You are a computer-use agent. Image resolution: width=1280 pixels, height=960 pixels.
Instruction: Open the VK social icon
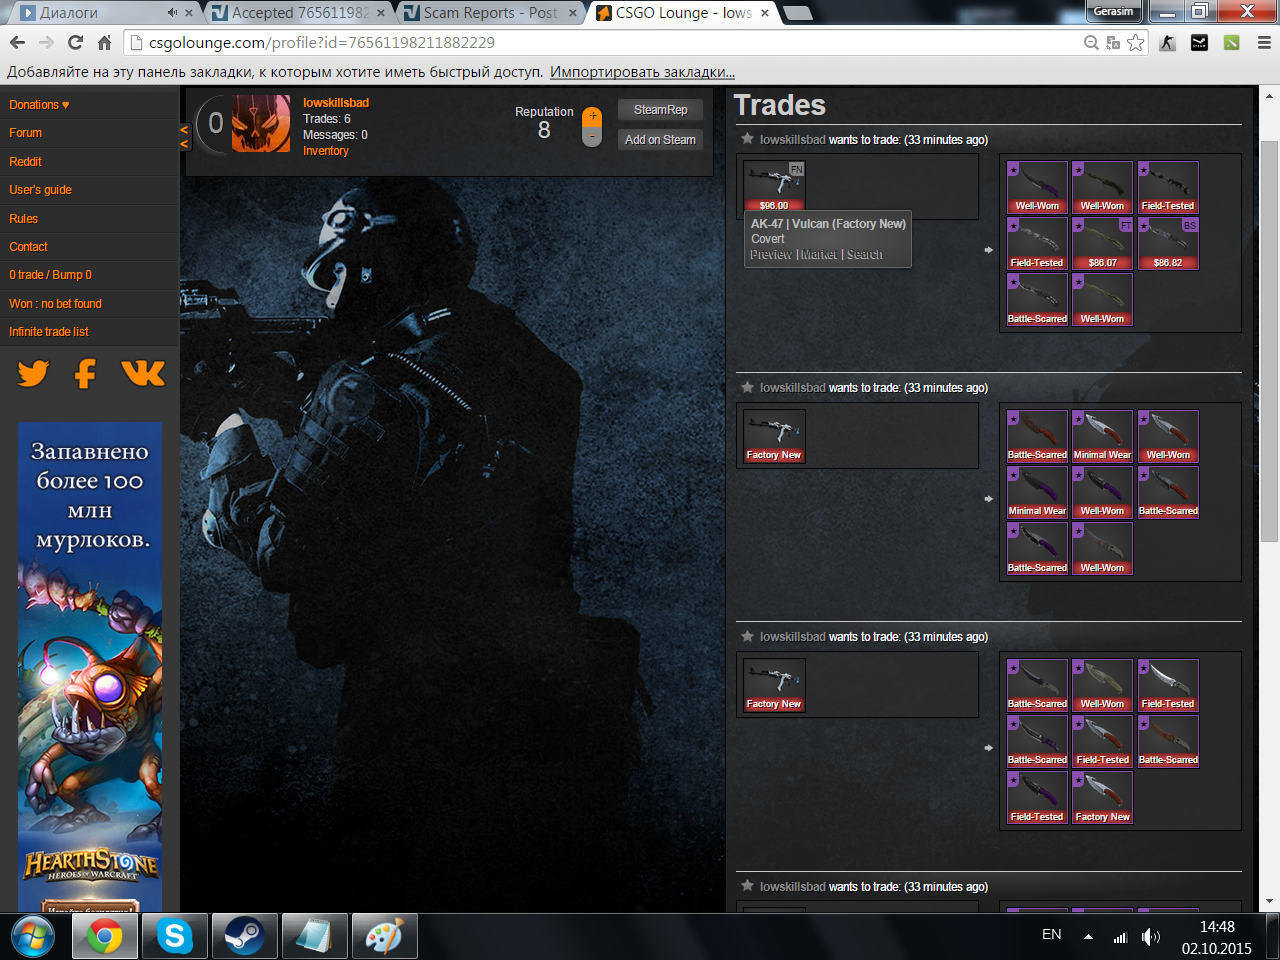[143, 373]
